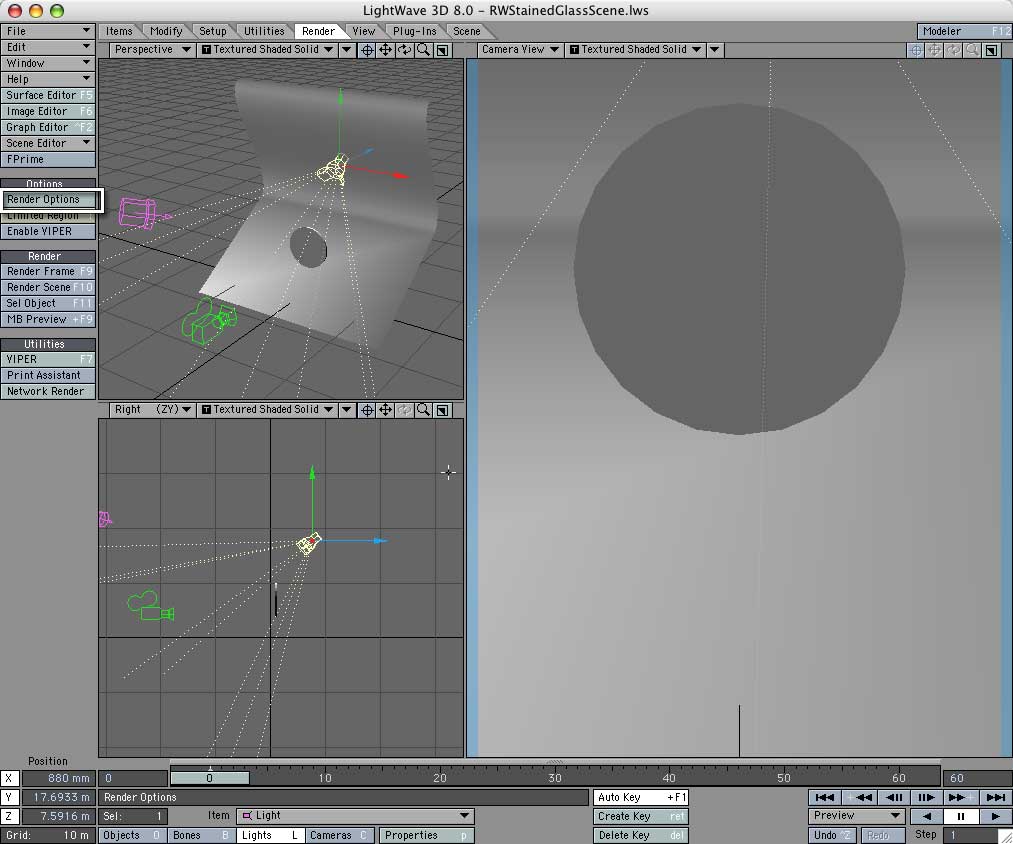1013x844 pixels.
Task: Click the Render Options button
Action: pos(48,200)
